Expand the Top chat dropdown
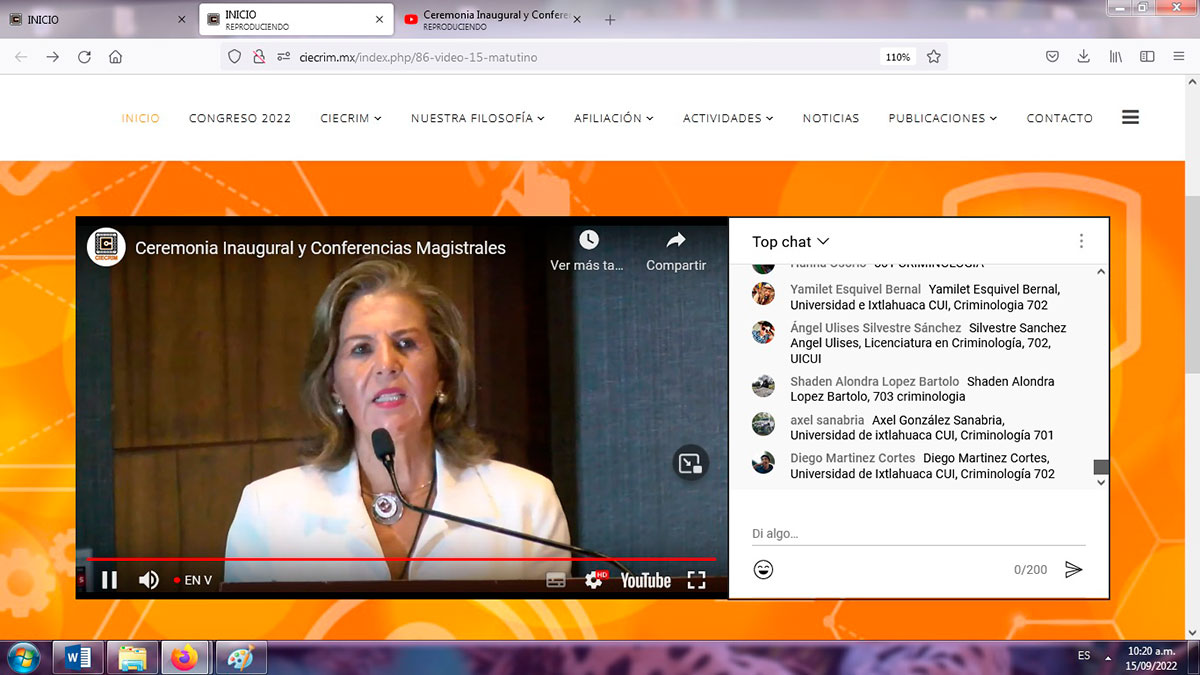This screenshot has height=675, width=1200. (x=791, y=242)
